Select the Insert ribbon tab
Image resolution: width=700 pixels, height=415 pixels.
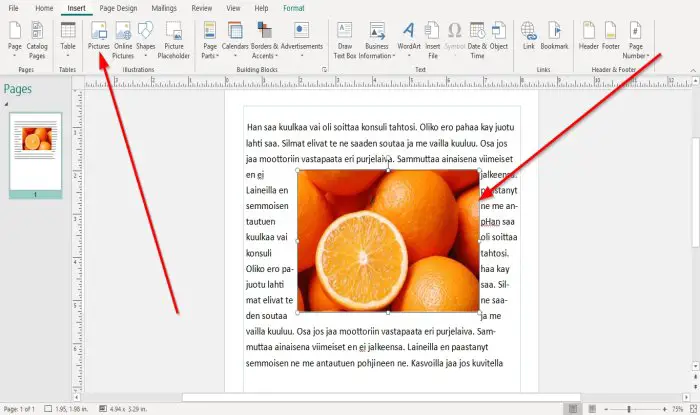76,8
